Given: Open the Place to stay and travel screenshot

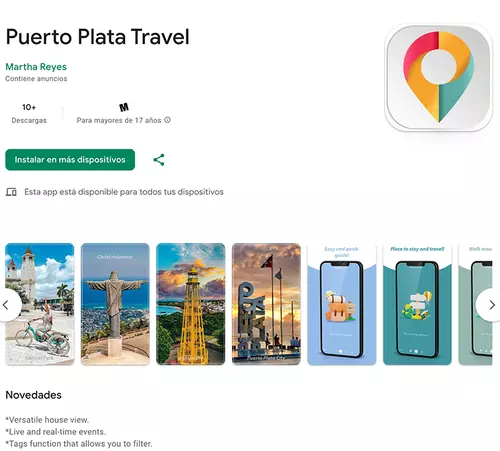Looking at the screenshot, I should 417,304.
